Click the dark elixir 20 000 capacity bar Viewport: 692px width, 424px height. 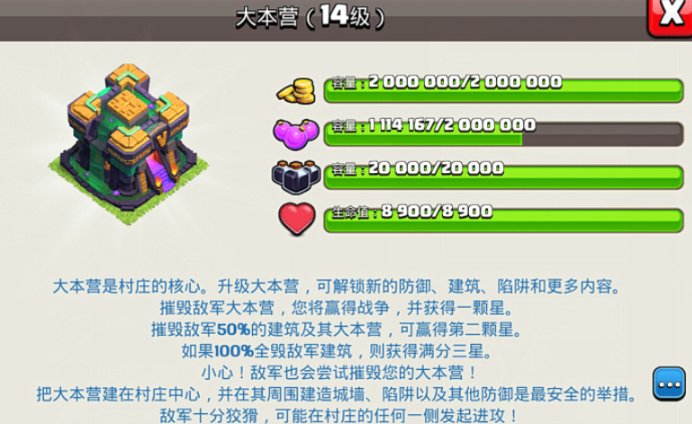pos(504,177)
